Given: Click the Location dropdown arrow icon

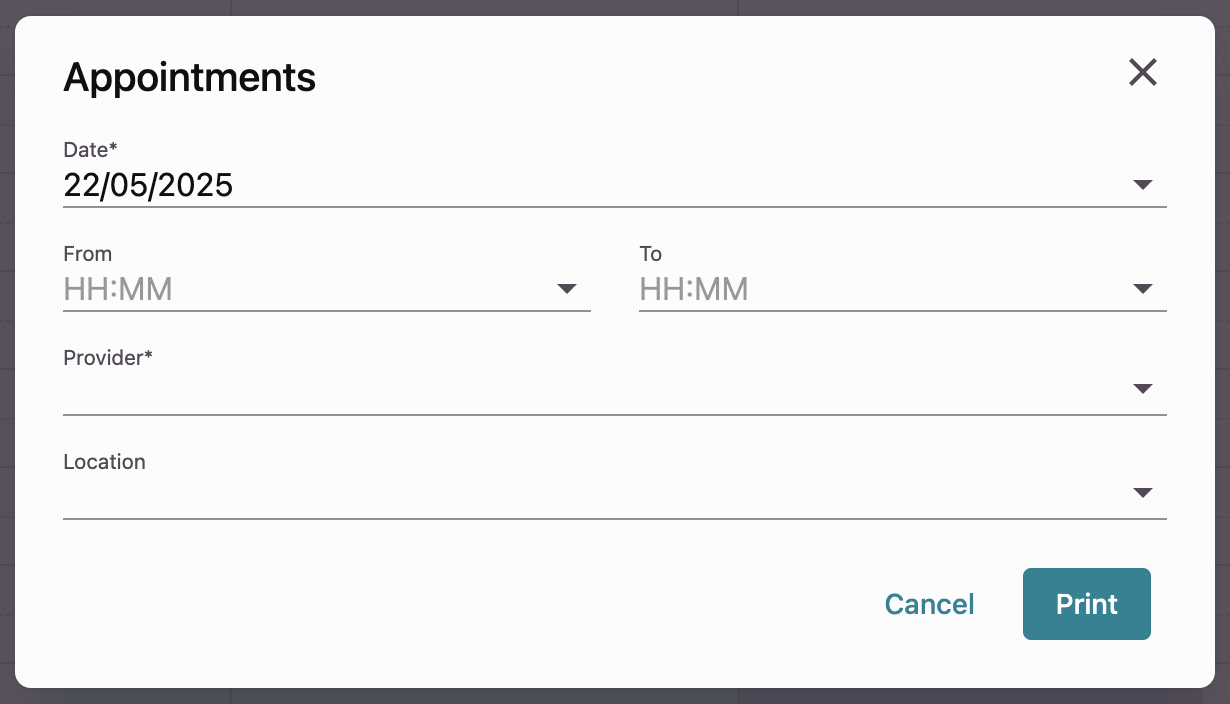Looking at the screenshot, I should click(1142, 492).
